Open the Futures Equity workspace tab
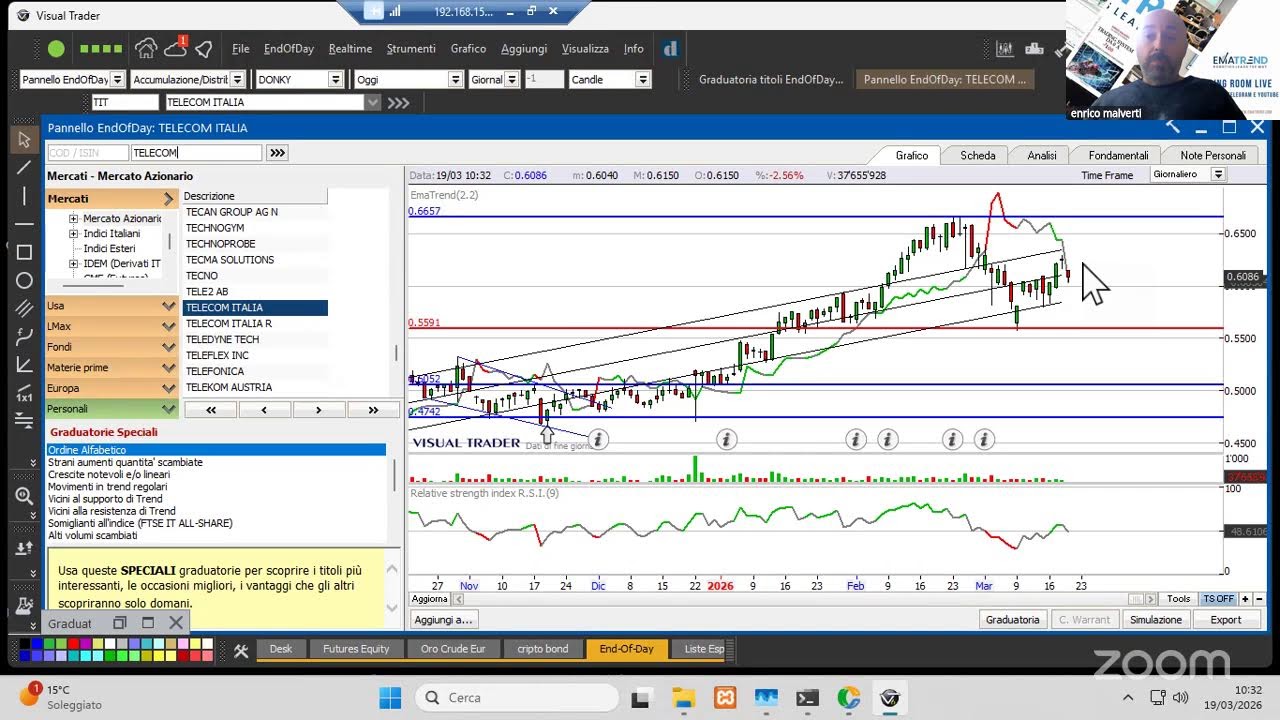This screenshot has width=1280, height=720. (x=356, y=649)
